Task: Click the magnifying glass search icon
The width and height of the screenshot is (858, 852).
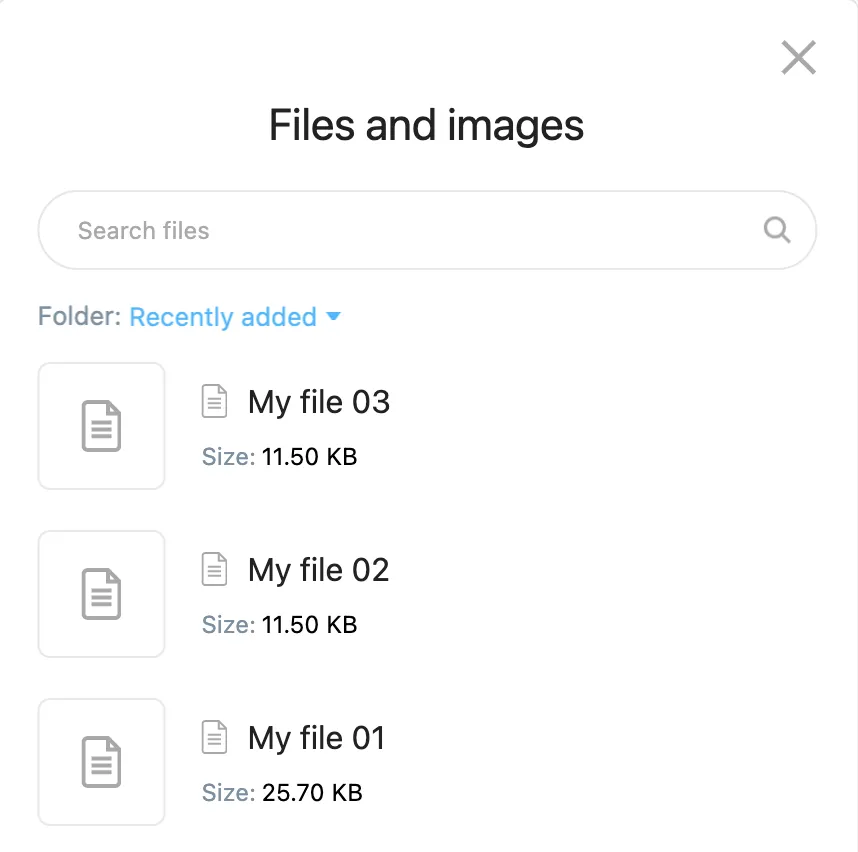Action: pos(777,230)
